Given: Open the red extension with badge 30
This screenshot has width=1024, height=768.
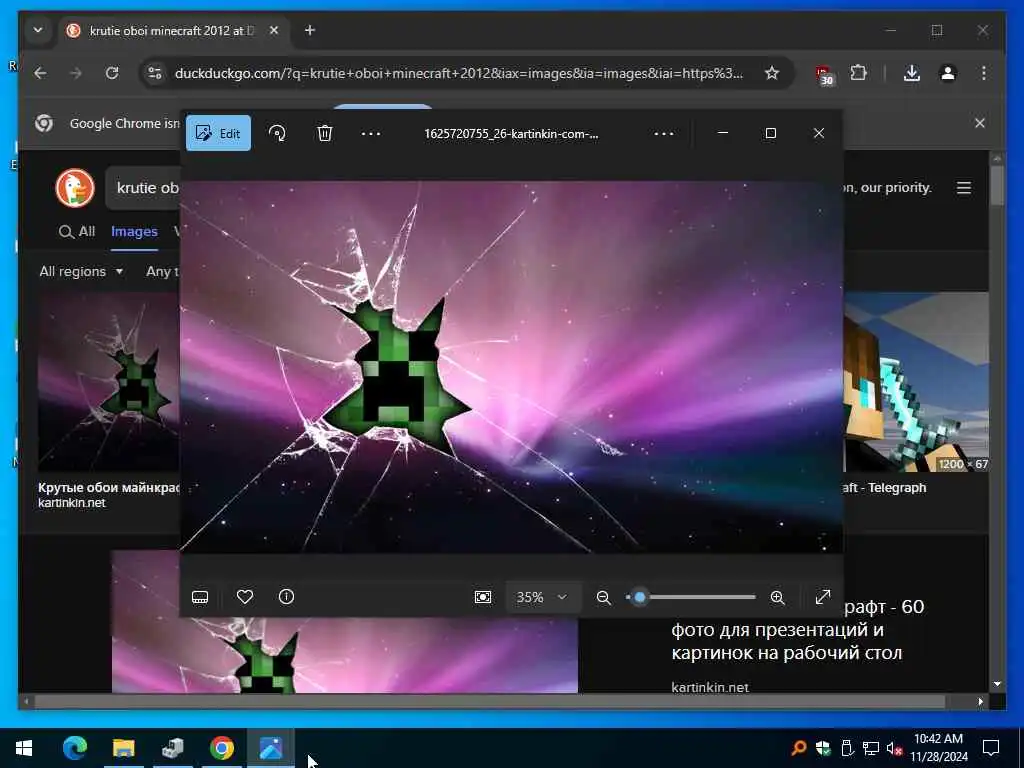Looking at the screenshot, I should pyautogui.click(x=824, y=74).
